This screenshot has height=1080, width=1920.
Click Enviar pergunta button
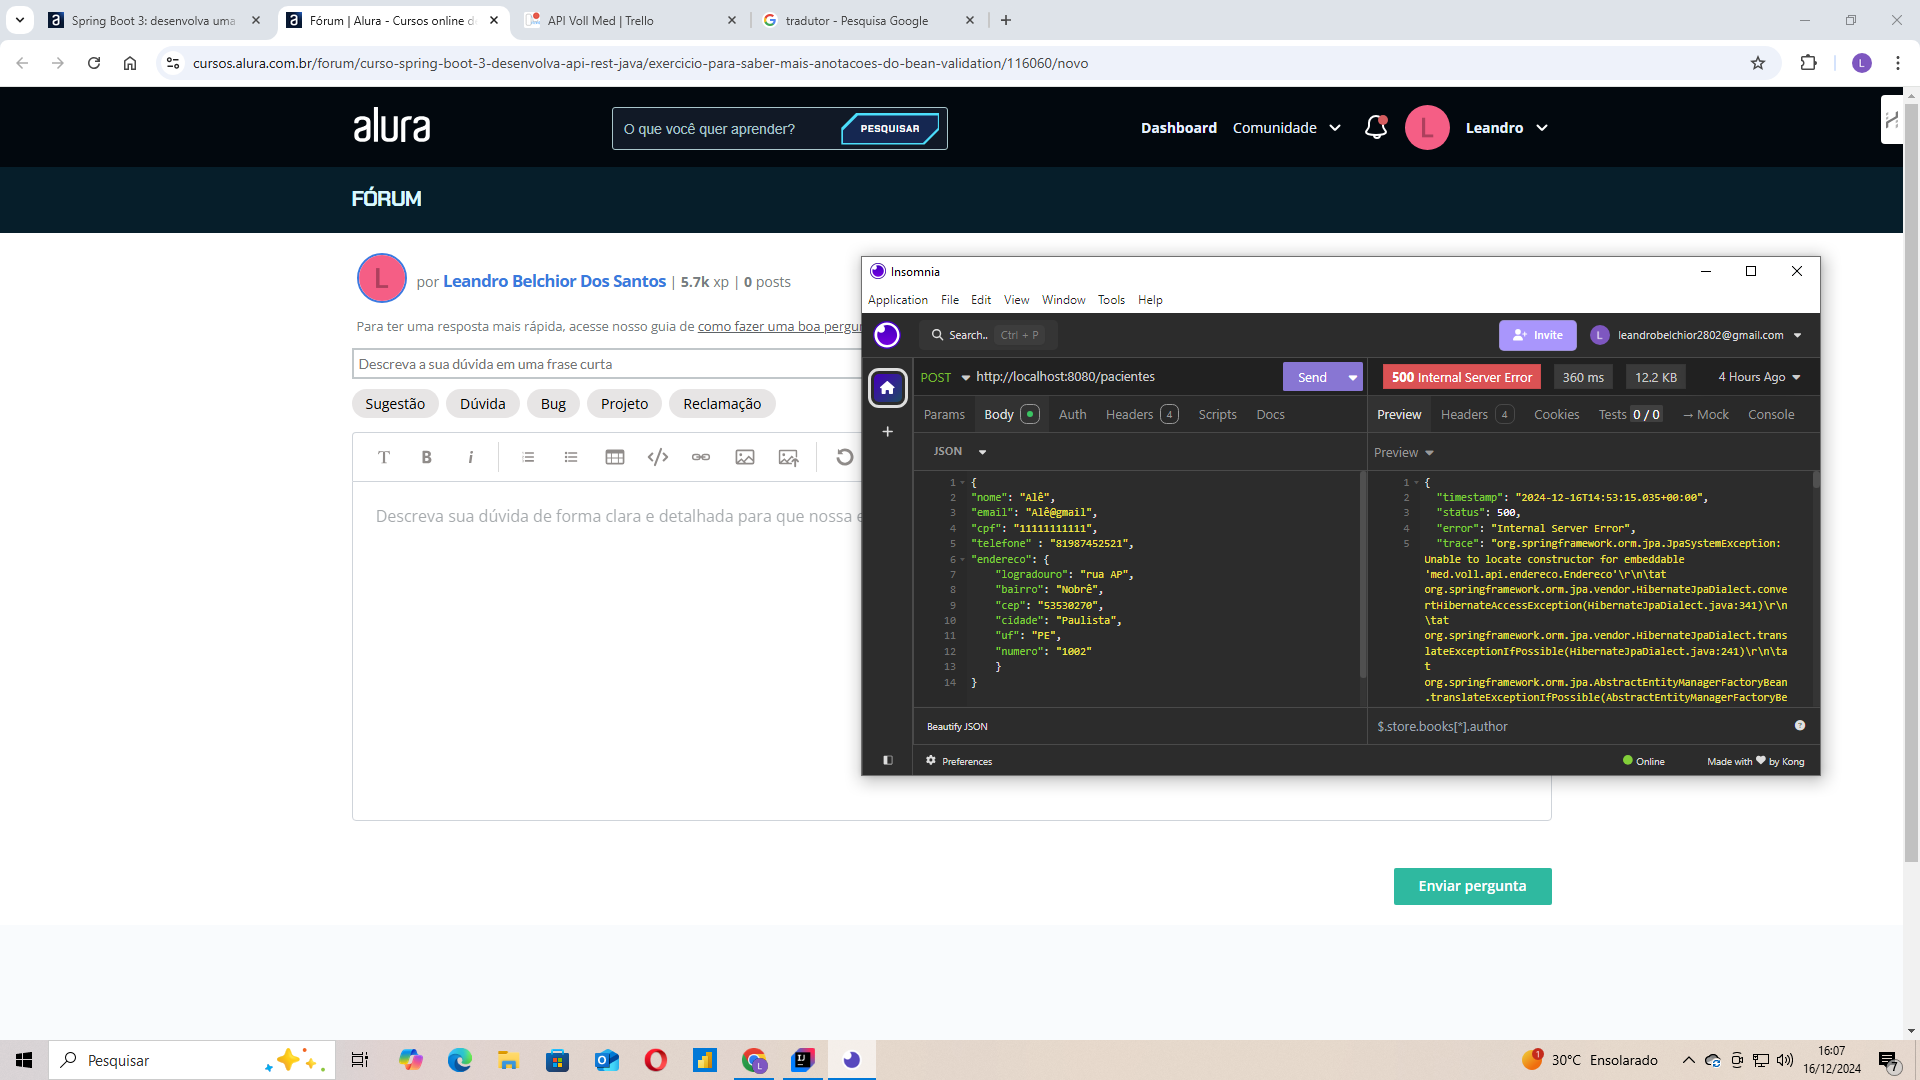tap(1472, 886)
